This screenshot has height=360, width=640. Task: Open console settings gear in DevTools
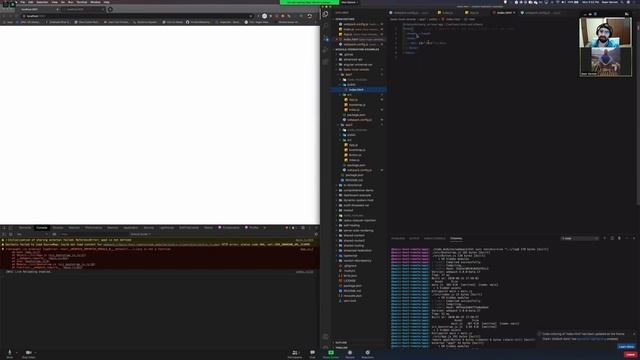pyautogui.click(x=316, y=234)
